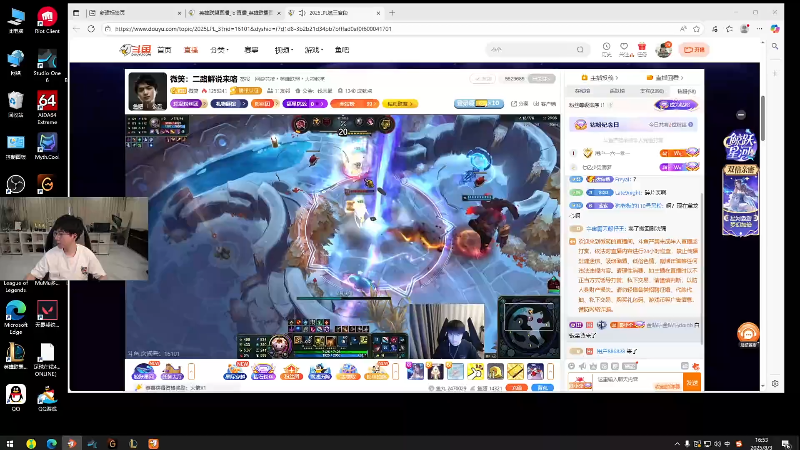The image size is (800, 450).
Task: Add page to favorites star icon
Action: pos(696,29)
